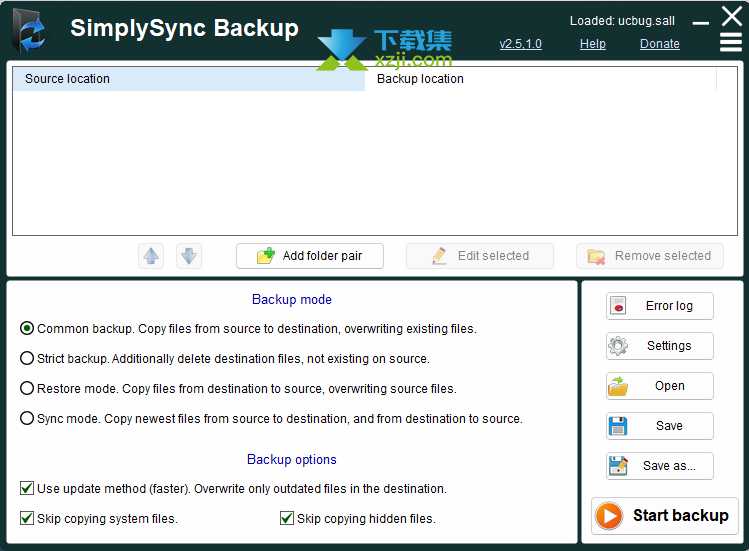
Task: Click Backup location column header
Action: pos(540,79)
